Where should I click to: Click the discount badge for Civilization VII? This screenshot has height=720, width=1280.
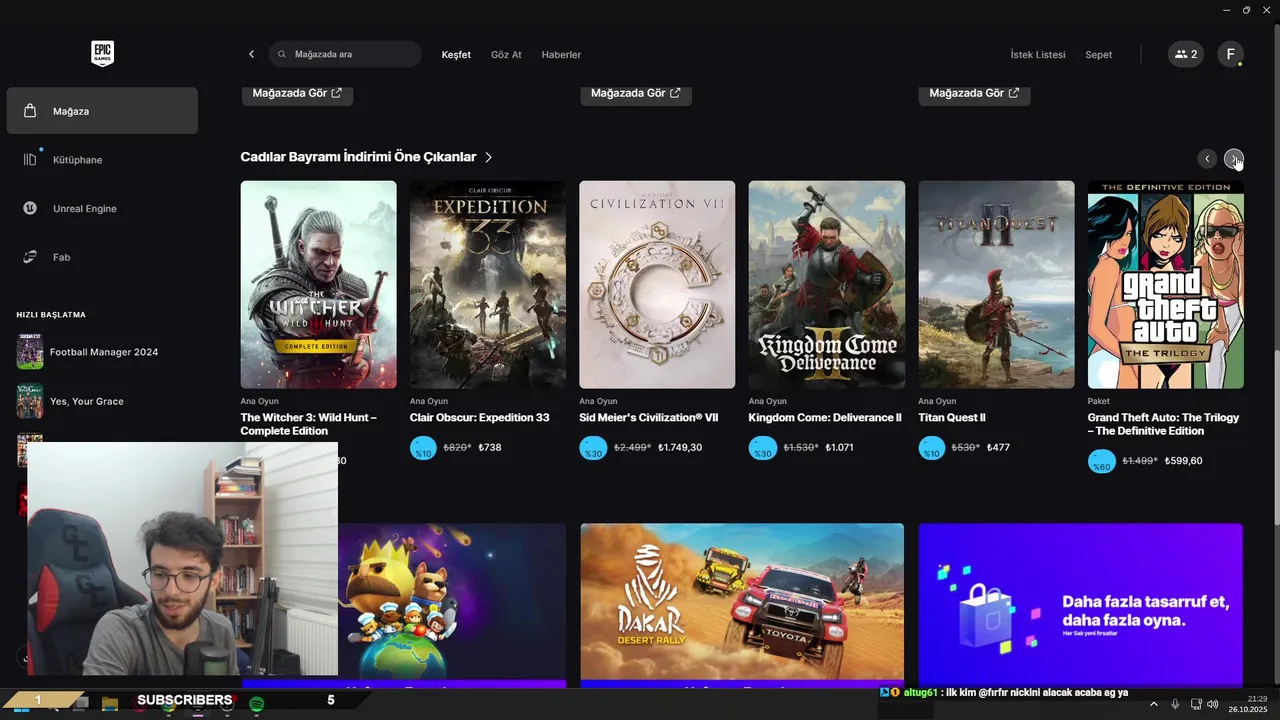click(593, 448)
